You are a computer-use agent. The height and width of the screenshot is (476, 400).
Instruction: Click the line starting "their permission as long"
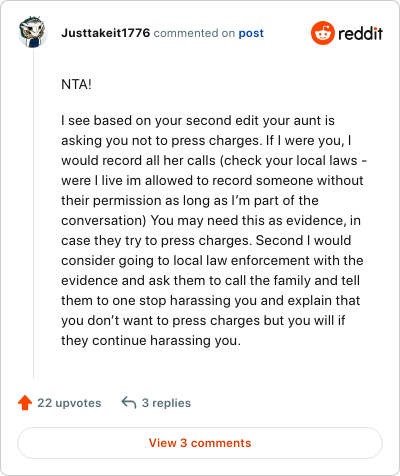tap(190, 201)
